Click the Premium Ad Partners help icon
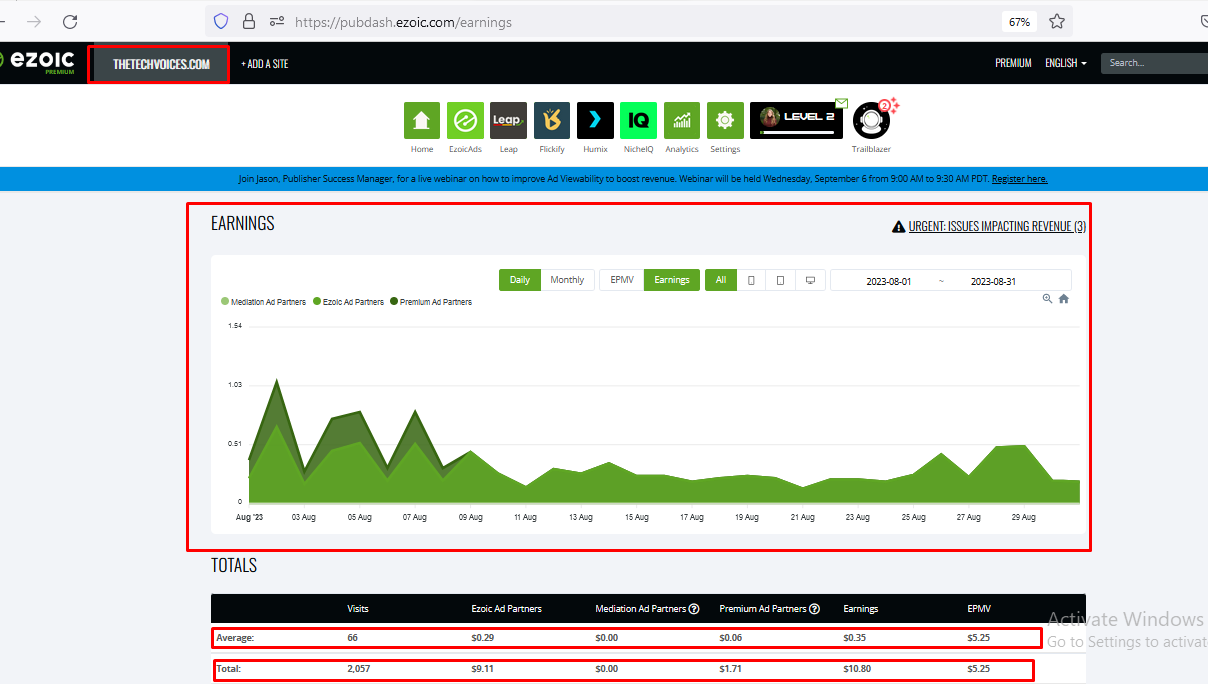Viewport: 1208px width, 684px height. tap(815, 608)
